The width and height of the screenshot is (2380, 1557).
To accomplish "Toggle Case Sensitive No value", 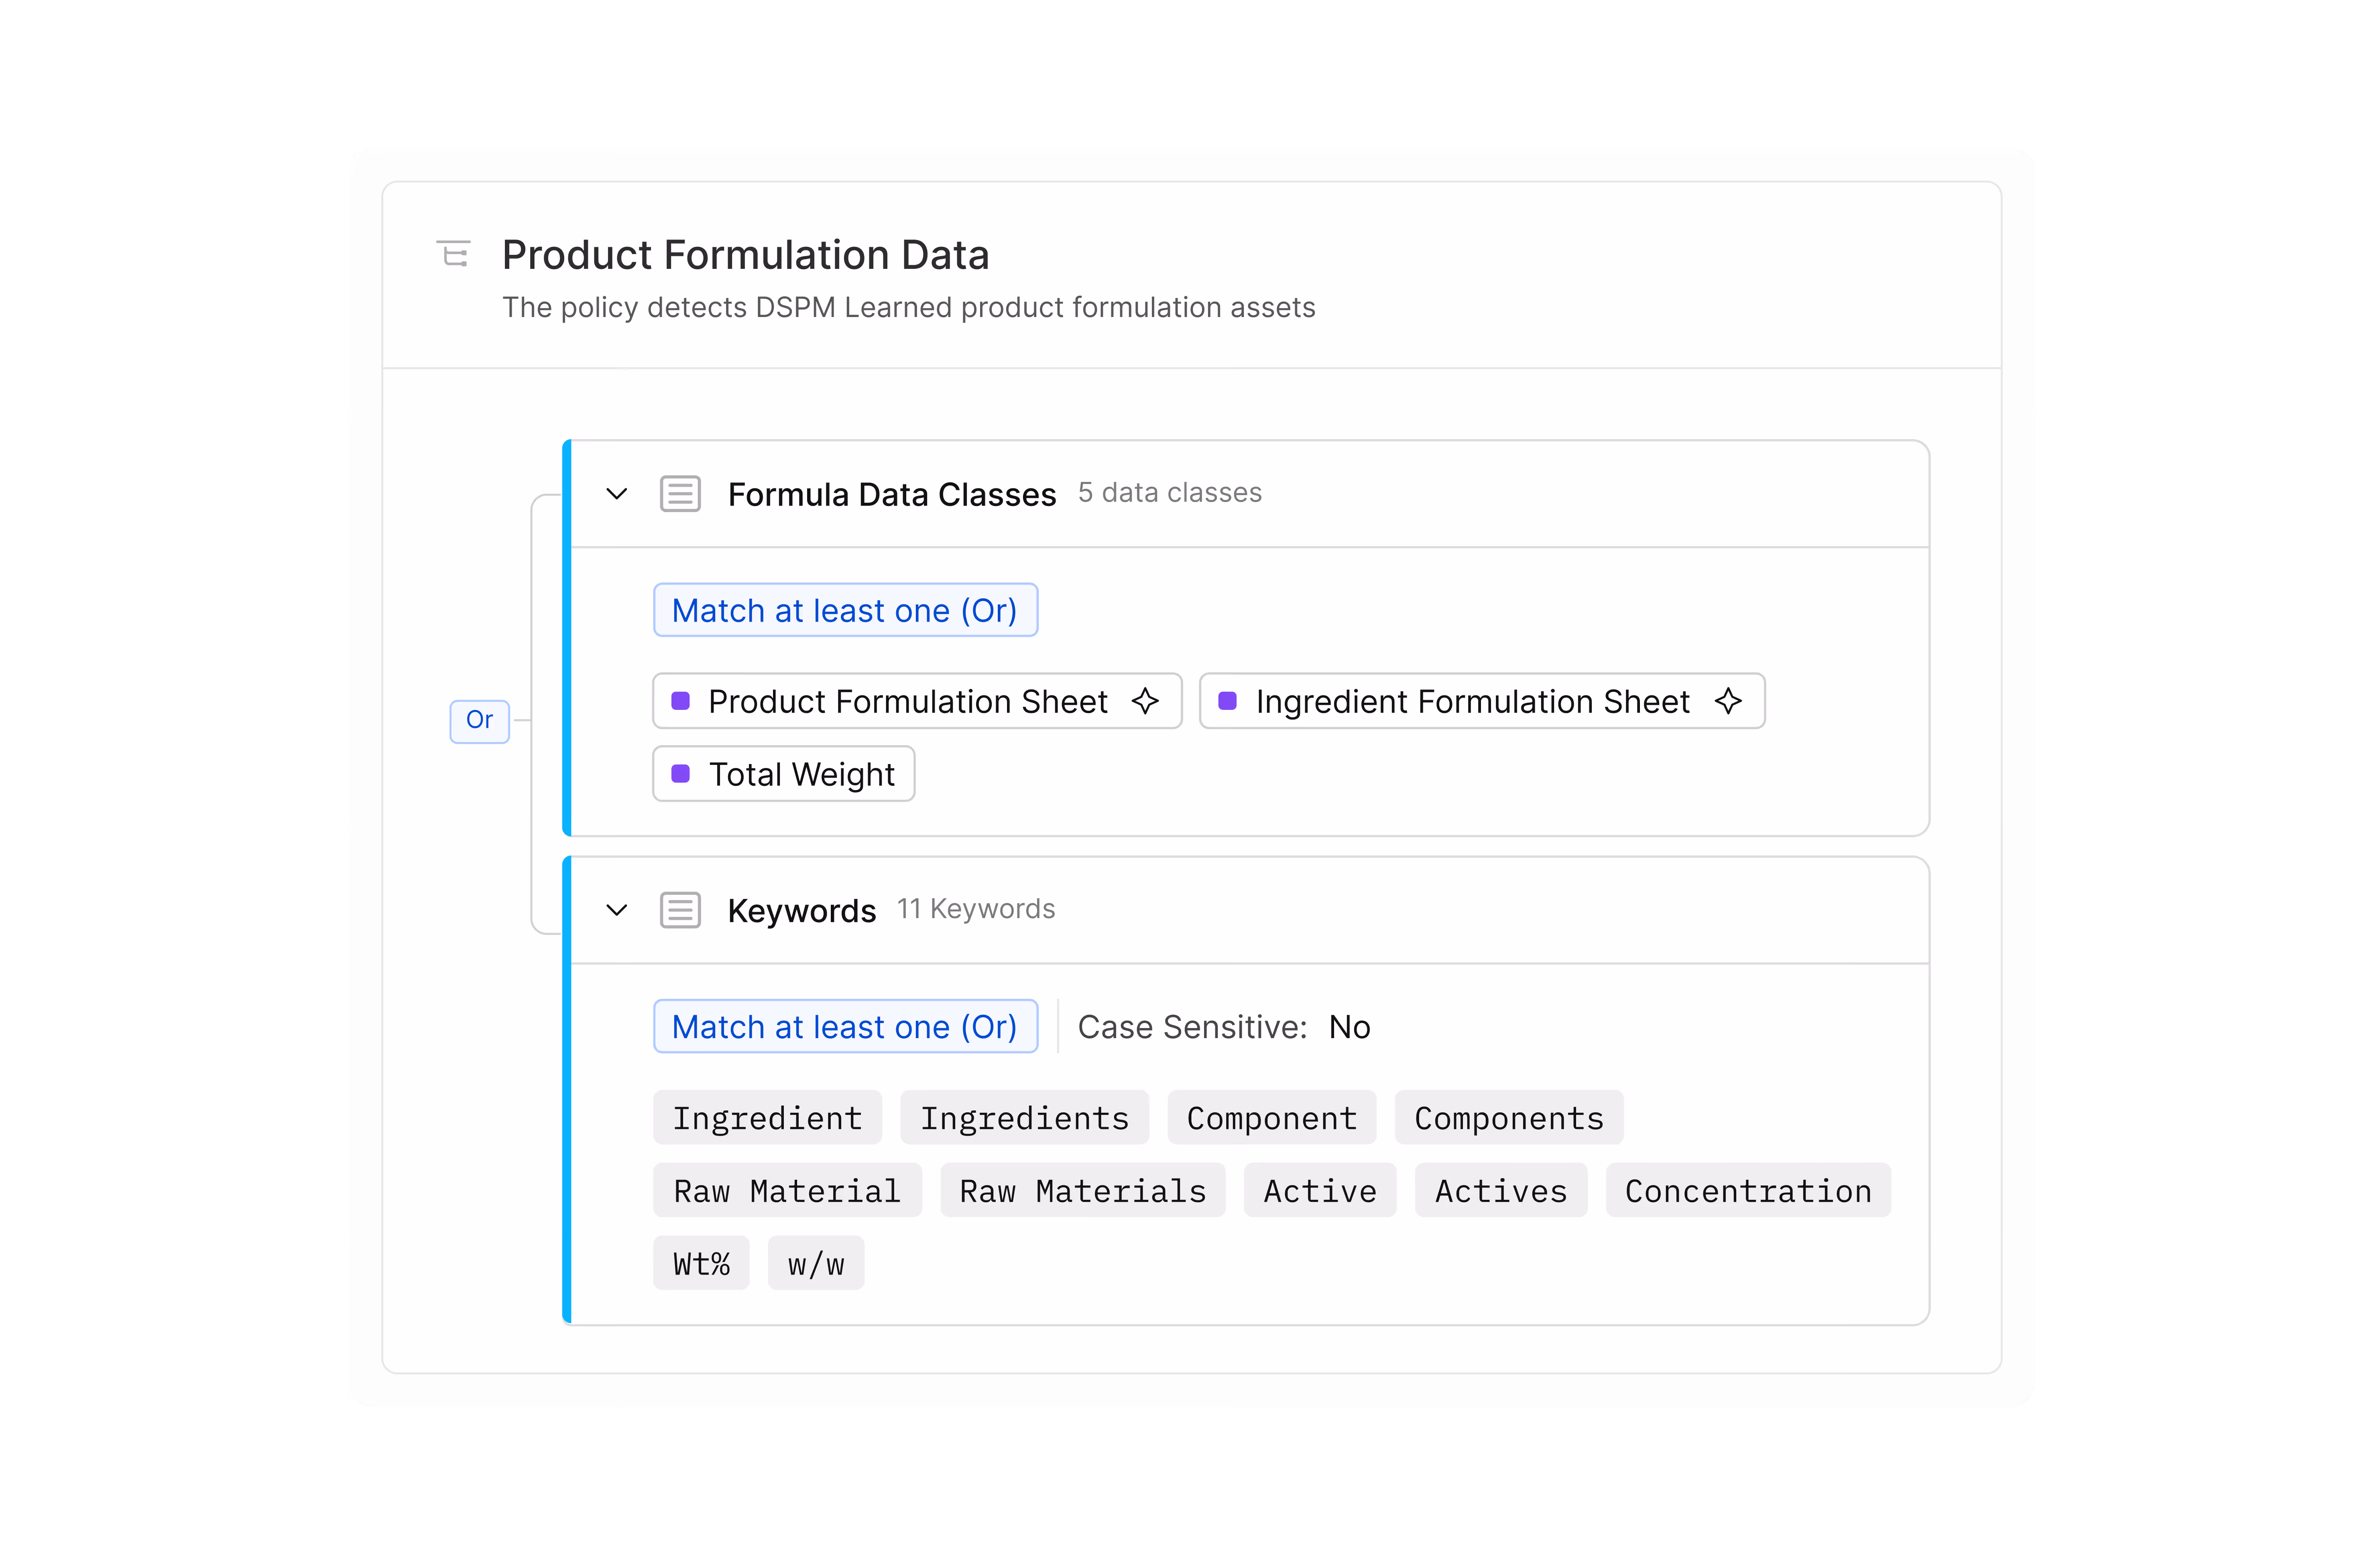I will (1349, 1027).
